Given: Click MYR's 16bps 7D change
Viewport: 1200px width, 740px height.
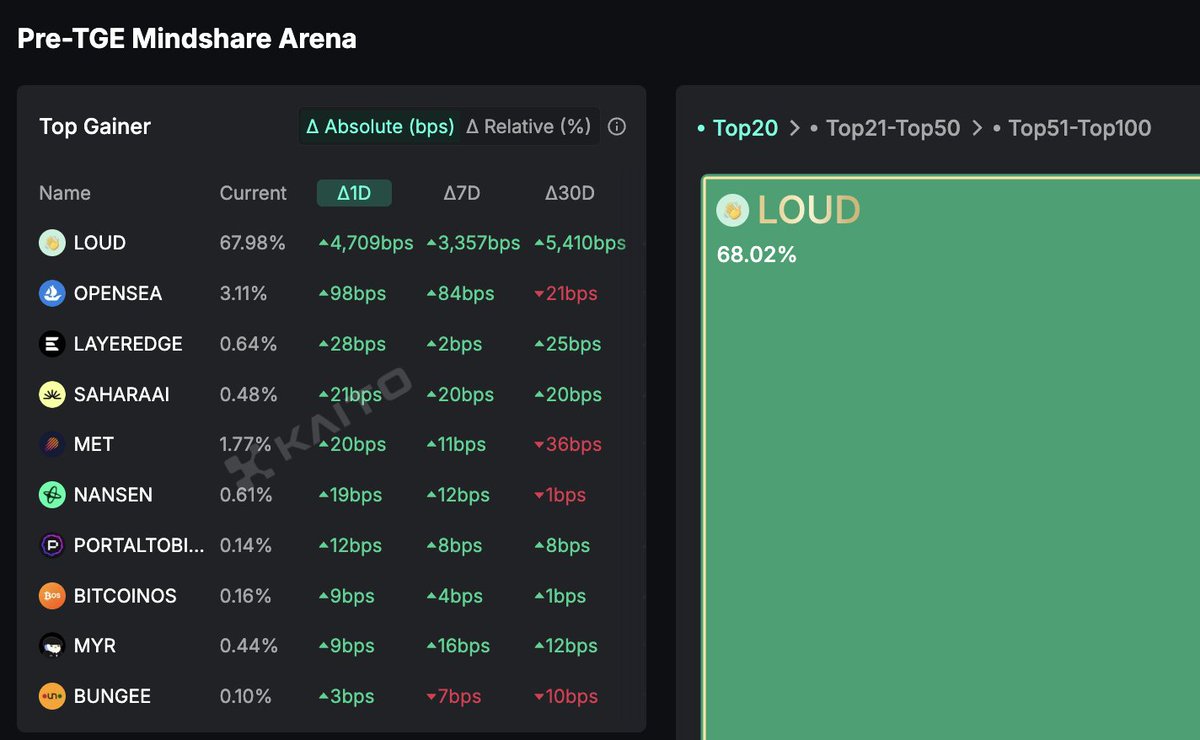Looking at the screenshot, I should coord(459,646).
